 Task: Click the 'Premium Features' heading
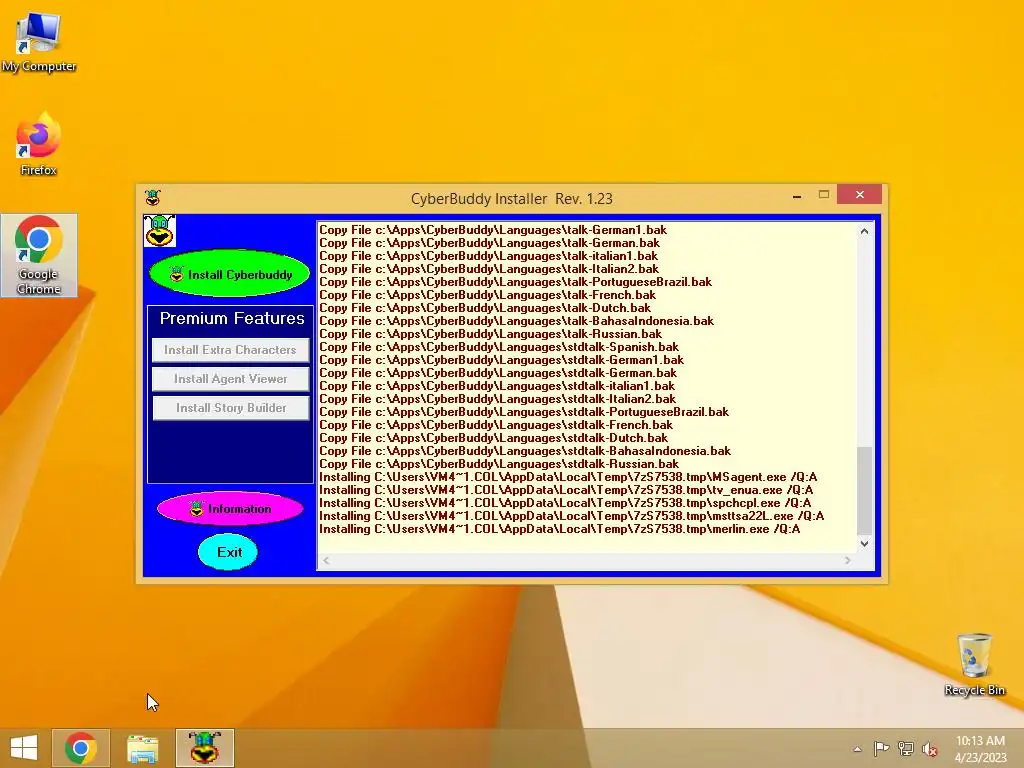coord(232,318)
